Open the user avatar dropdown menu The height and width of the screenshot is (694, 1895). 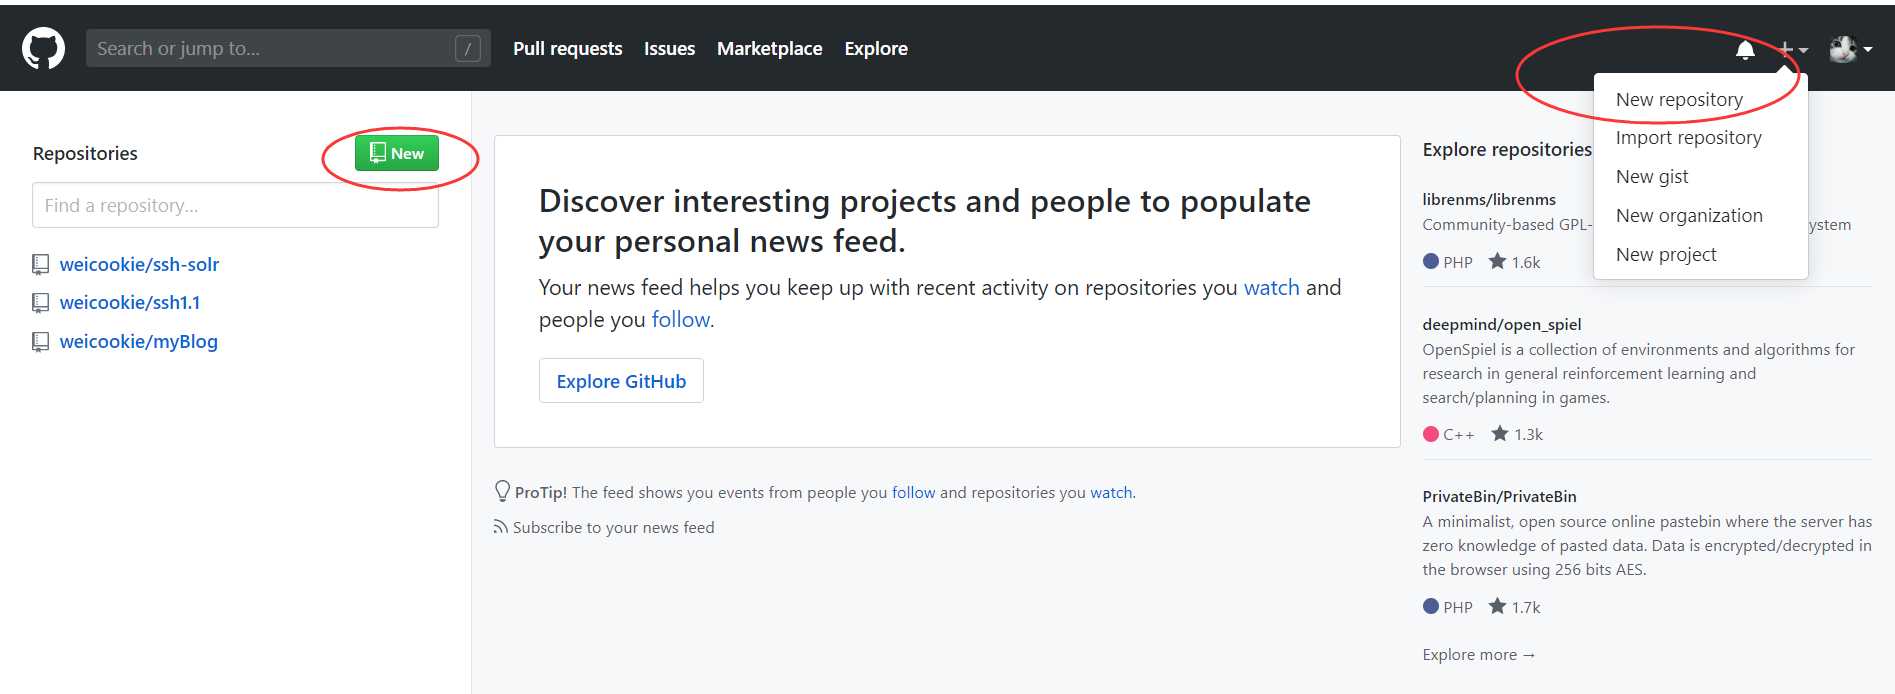pos(1849,49)
